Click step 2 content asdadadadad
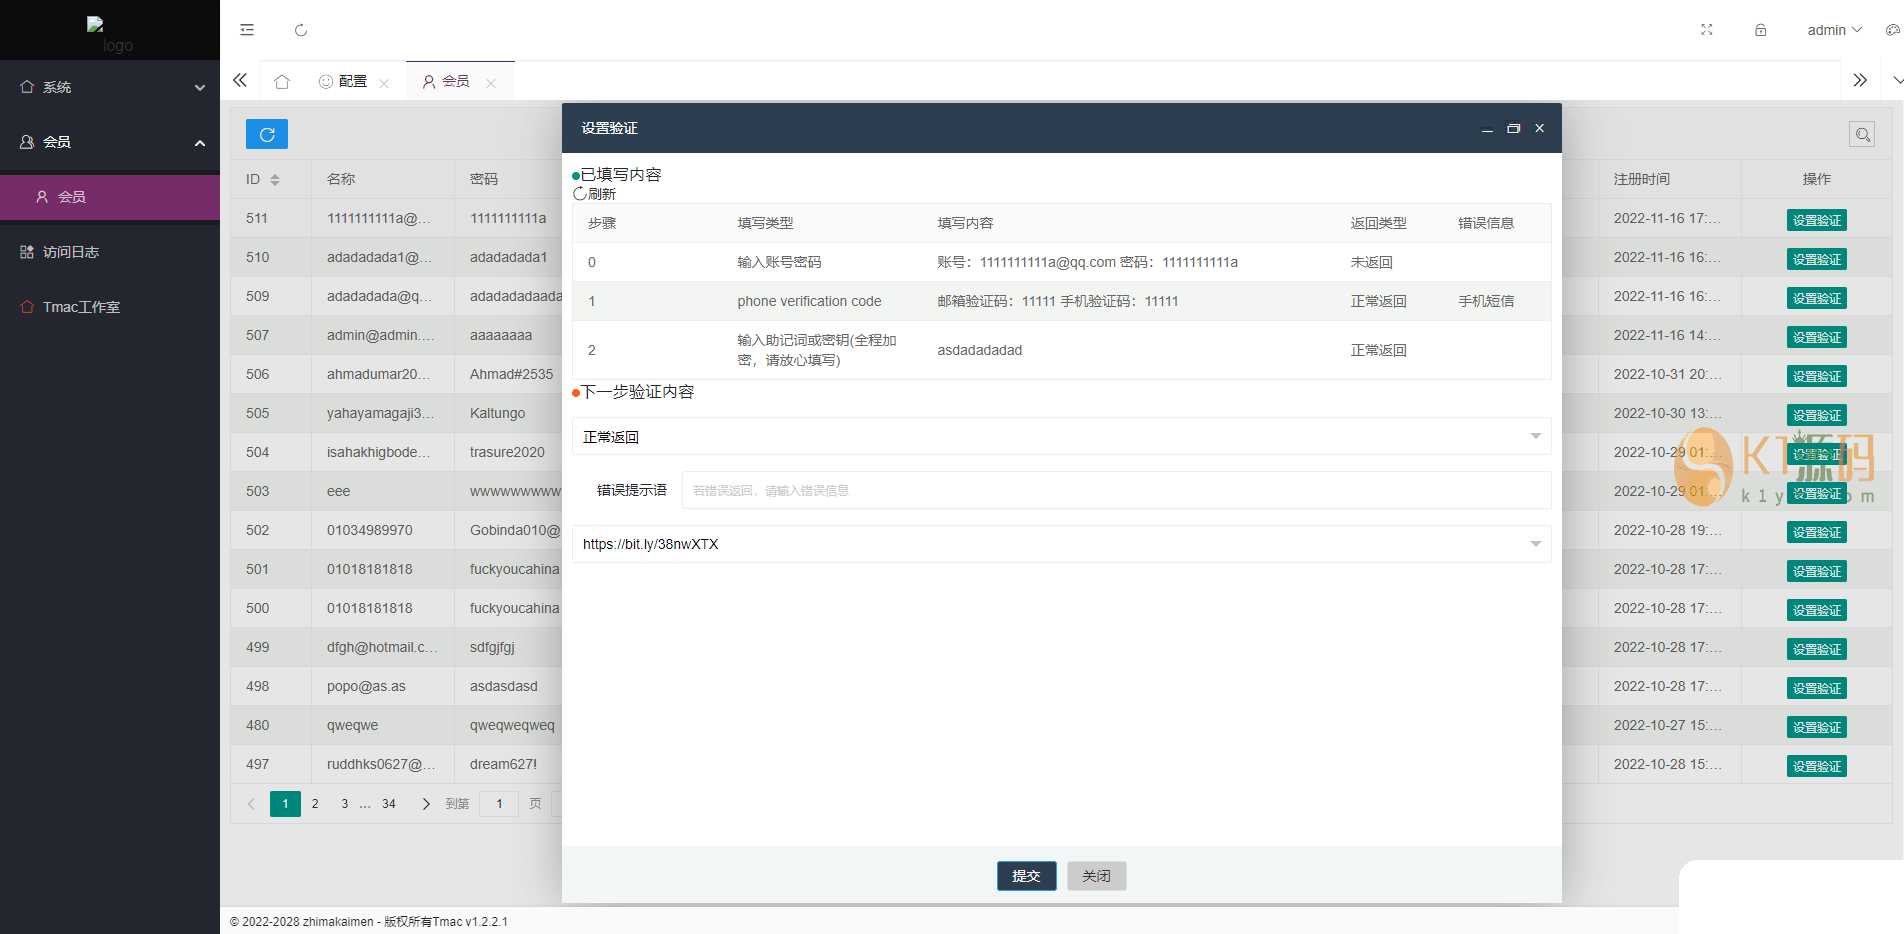1904x934 pixels. point(979,350)
